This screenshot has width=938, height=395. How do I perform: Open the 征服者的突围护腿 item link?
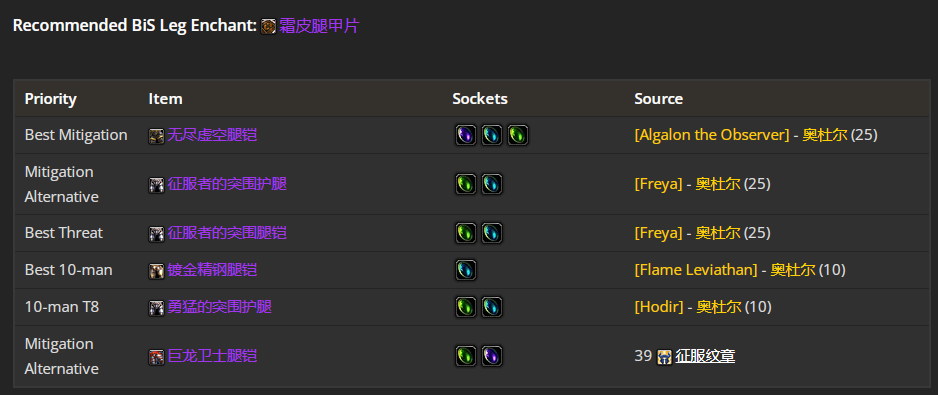pos(227,184)
